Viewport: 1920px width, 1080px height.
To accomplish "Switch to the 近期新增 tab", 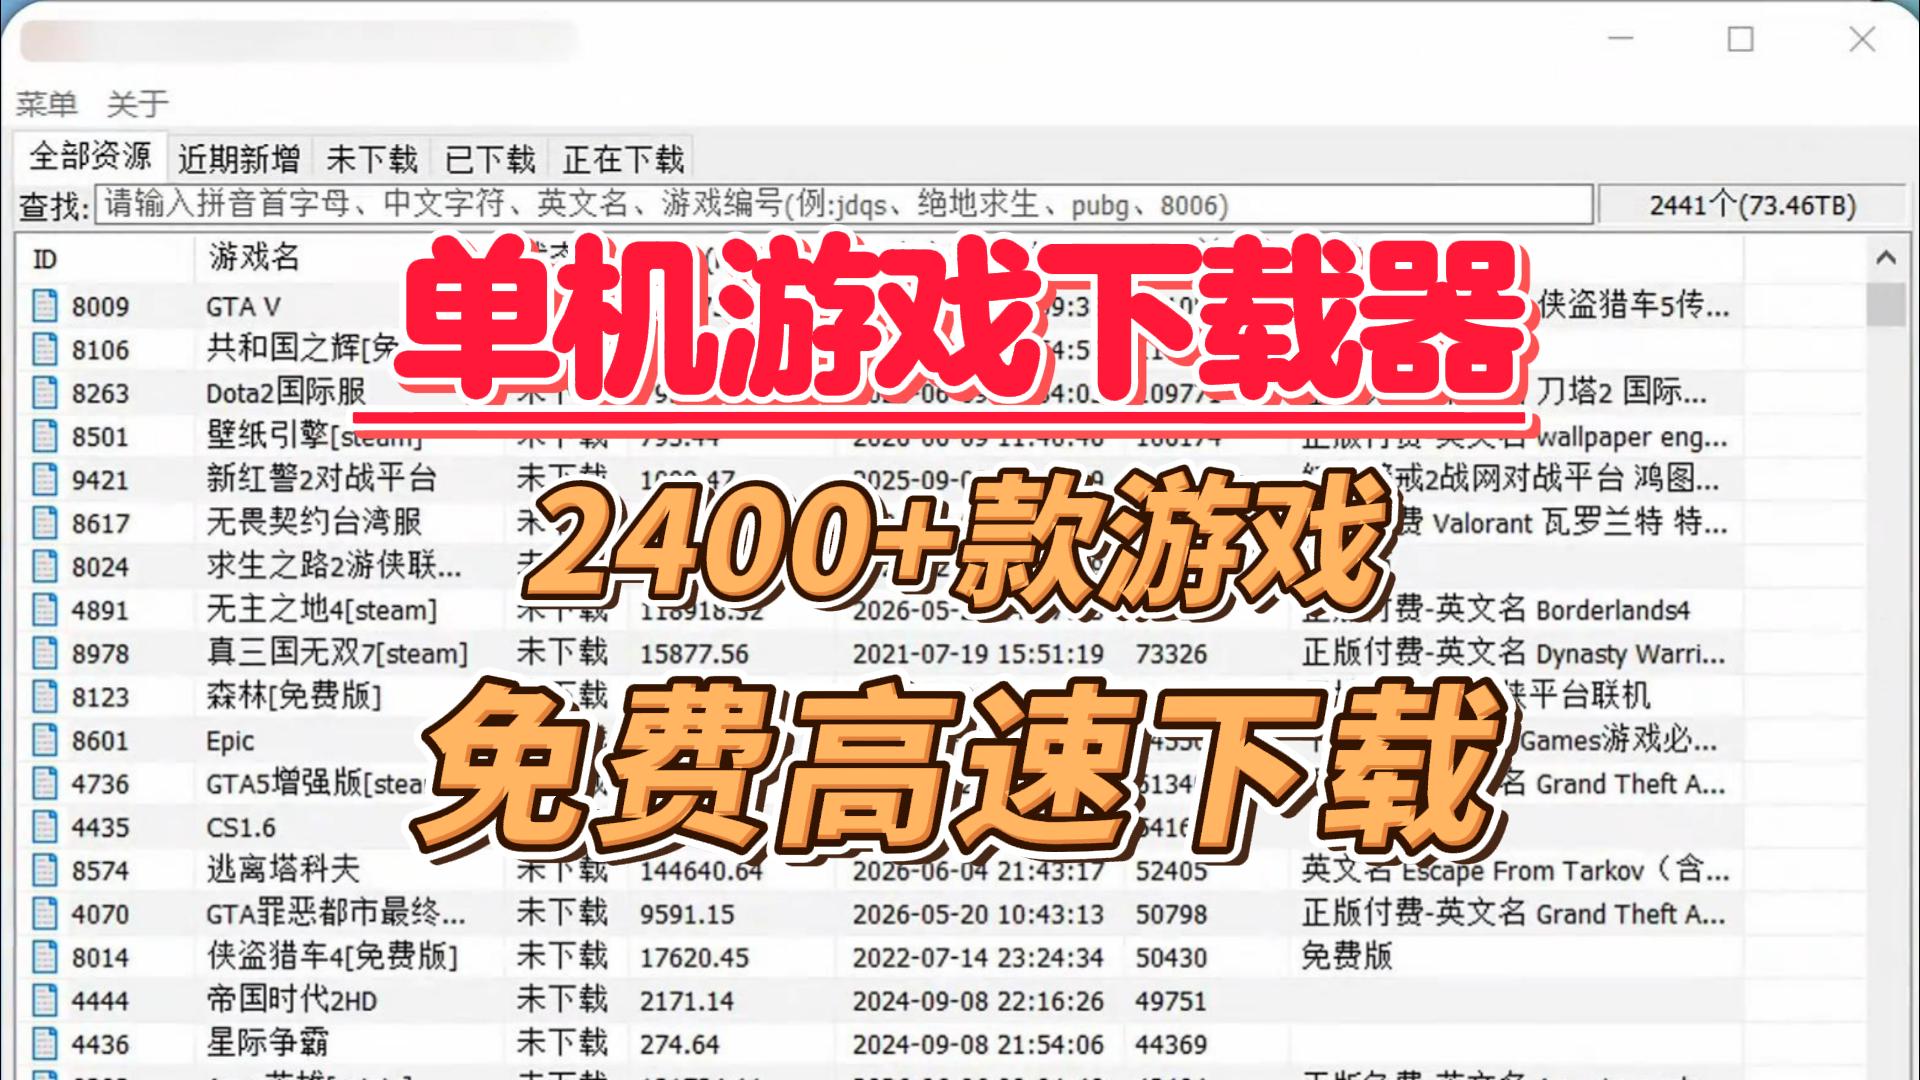I will click(x=240, y=159).
